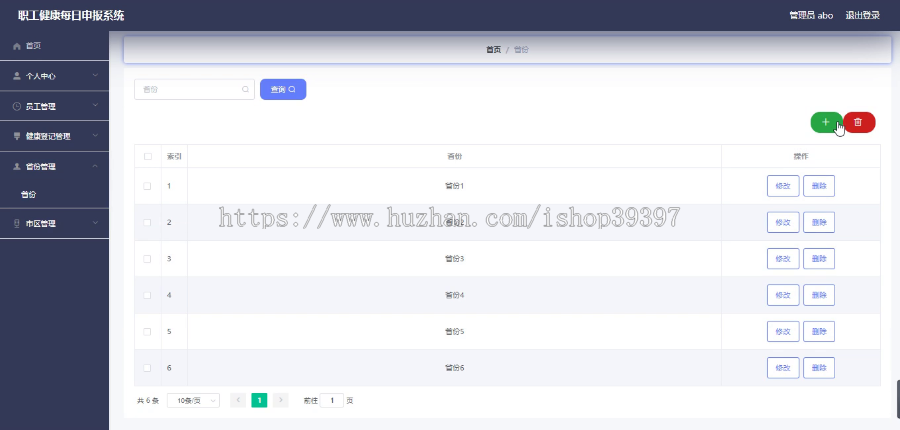Click the page 1 pagination button
This screenshot has width=900, height=430.
click(x=259, y=400)
